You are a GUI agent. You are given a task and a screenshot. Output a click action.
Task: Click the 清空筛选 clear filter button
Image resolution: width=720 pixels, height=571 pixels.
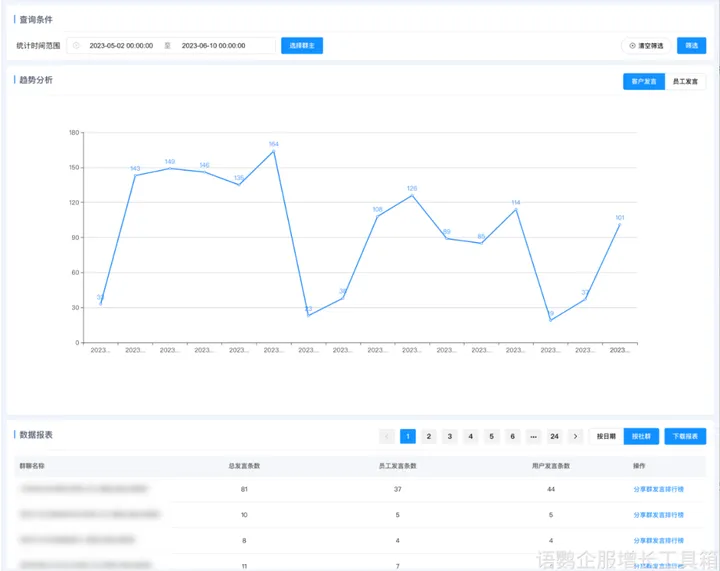point(646,46)
